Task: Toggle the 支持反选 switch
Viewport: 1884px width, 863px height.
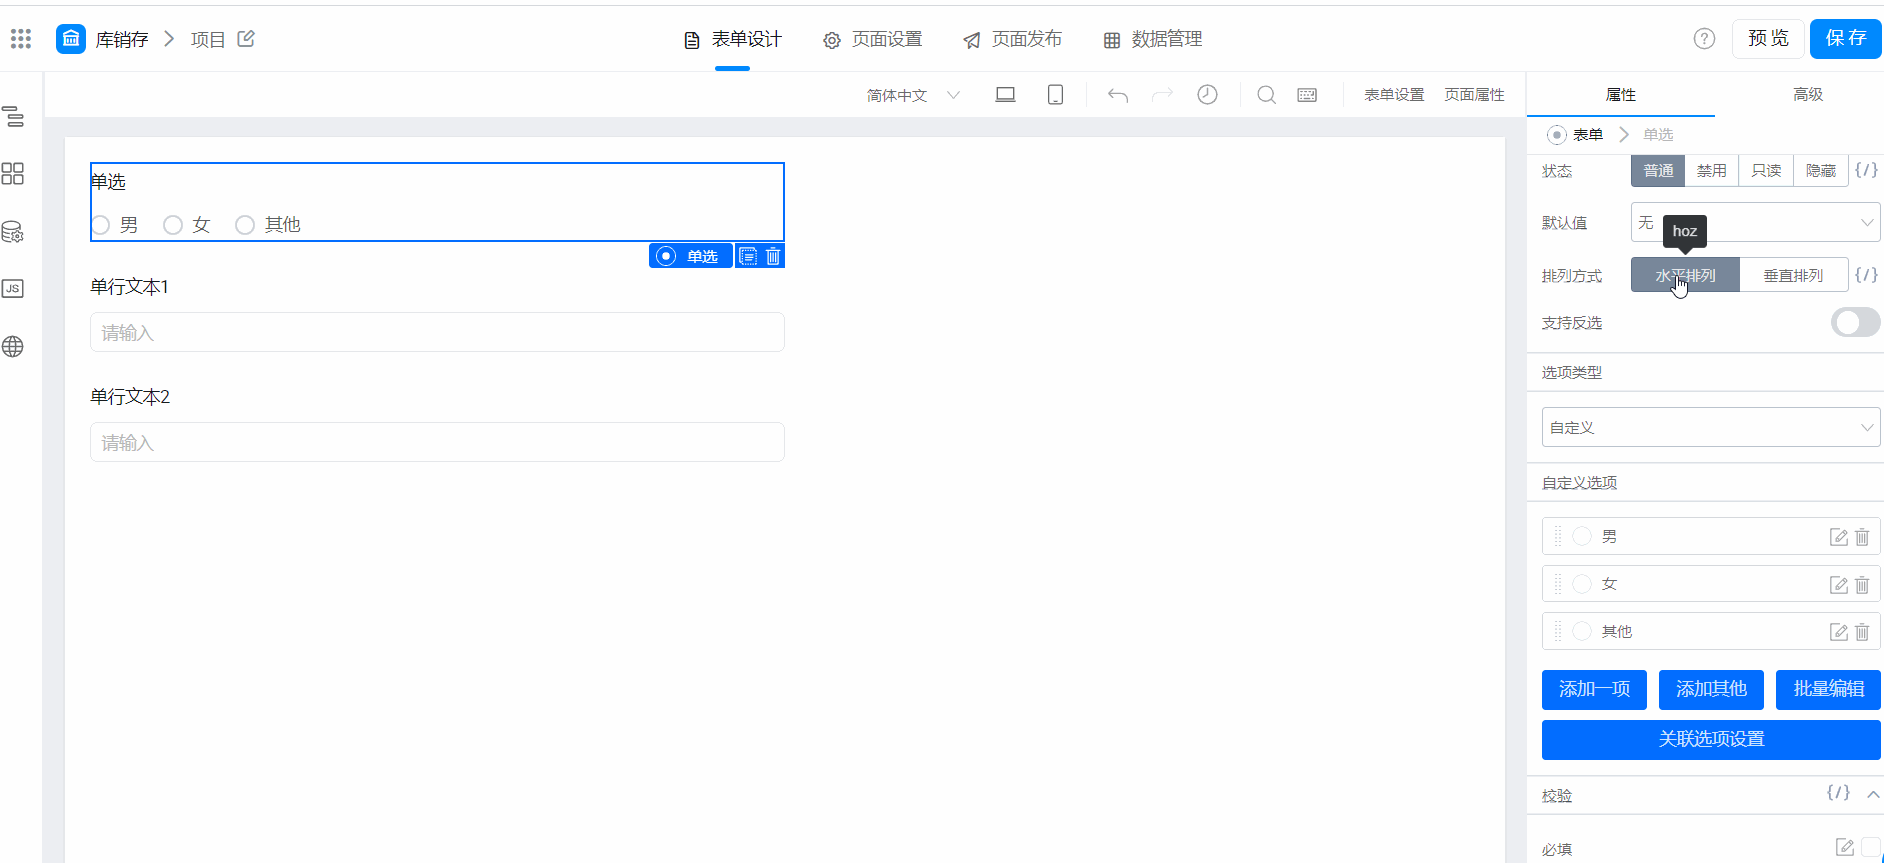Action: click(x=1855, y=322)
